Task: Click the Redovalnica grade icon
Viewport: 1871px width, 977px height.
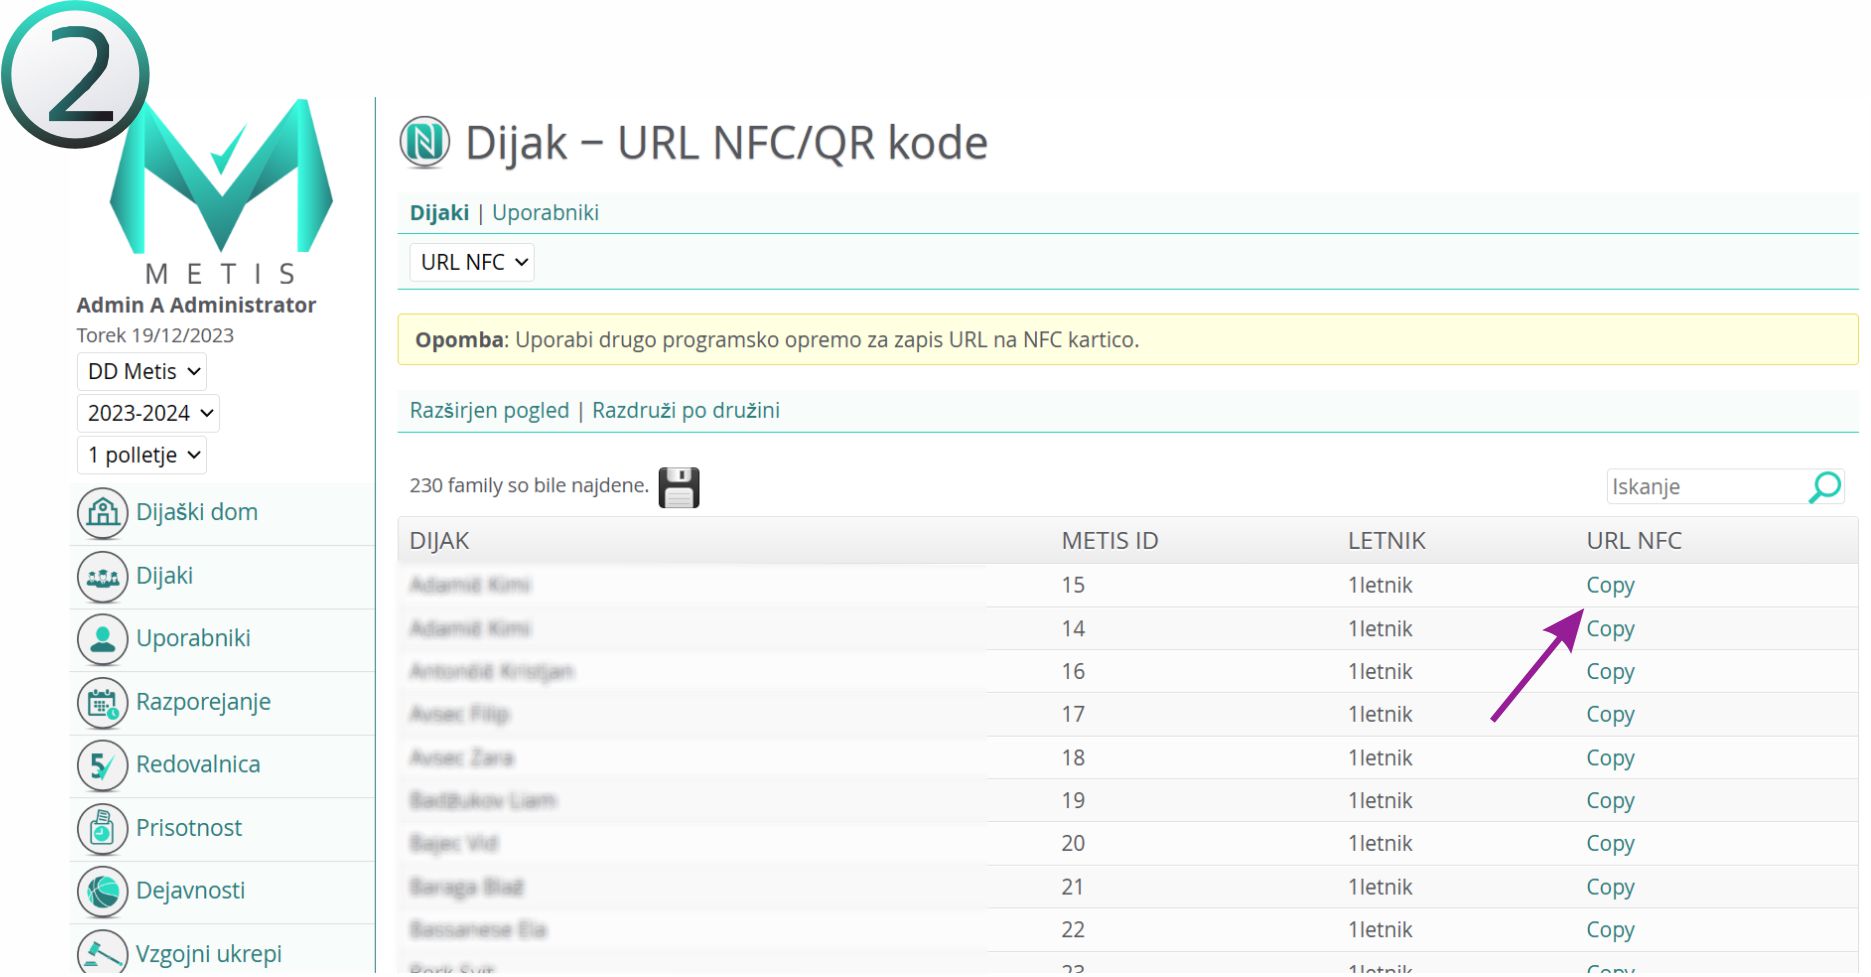Action: point(102,766)
